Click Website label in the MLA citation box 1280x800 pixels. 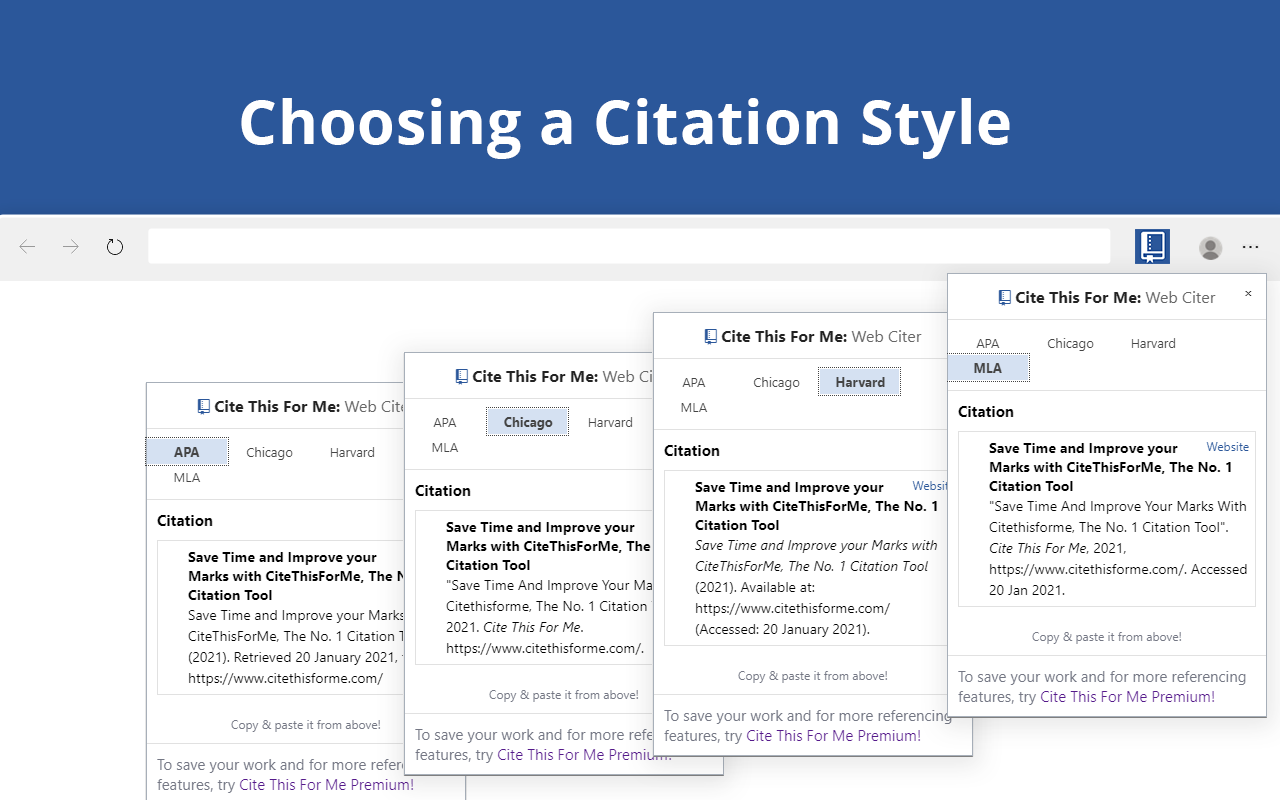[x=1227, y=447]
